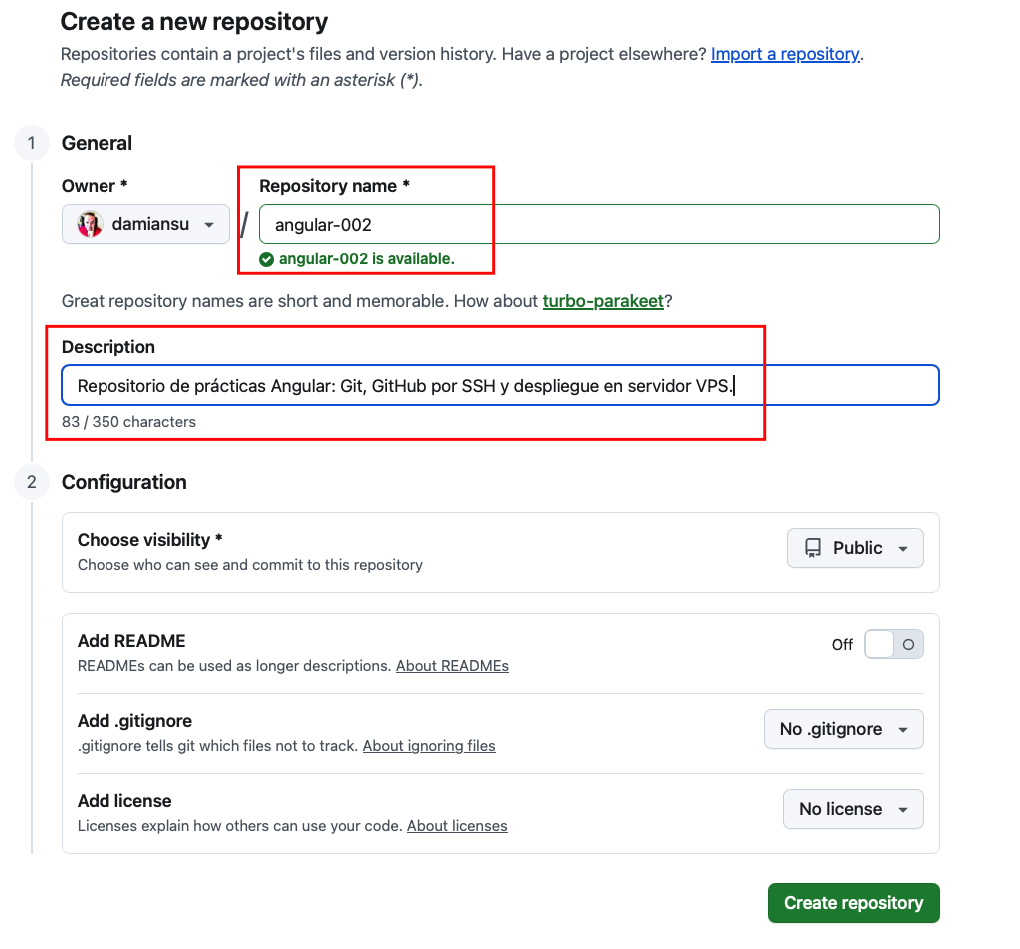Image resolution: width=1020 pixels, height=949 pixels.
Task: Focus the Repository name input field
Action: (600, 224)
